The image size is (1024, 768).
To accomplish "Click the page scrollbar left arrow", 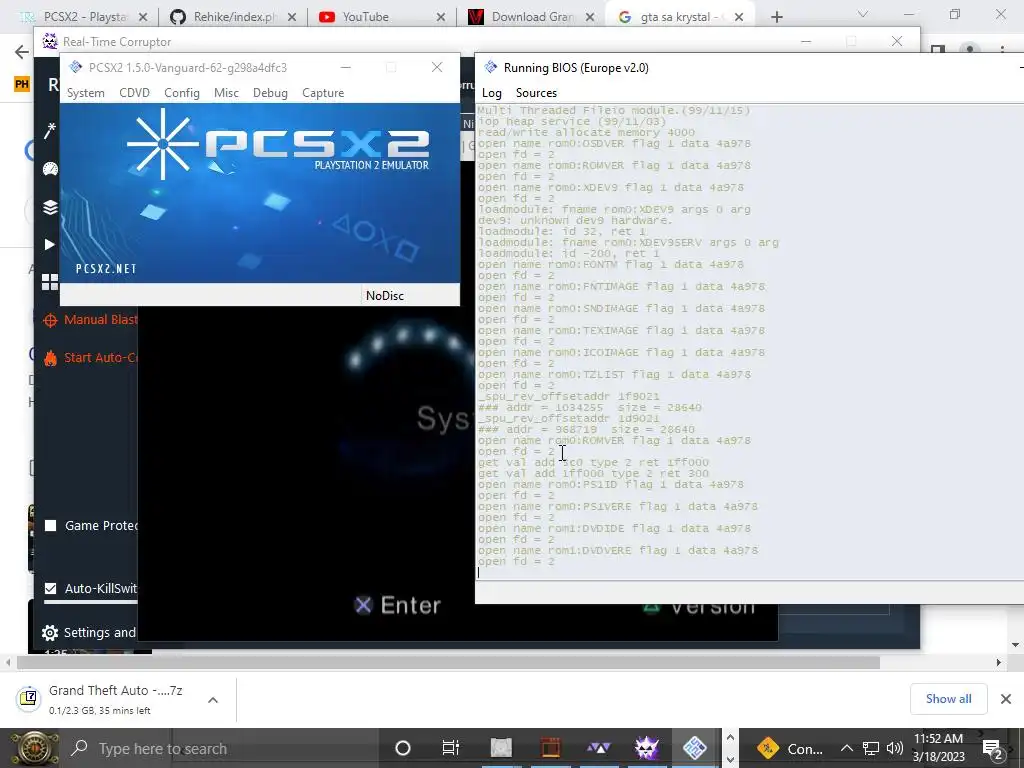I will pos(8,662).
